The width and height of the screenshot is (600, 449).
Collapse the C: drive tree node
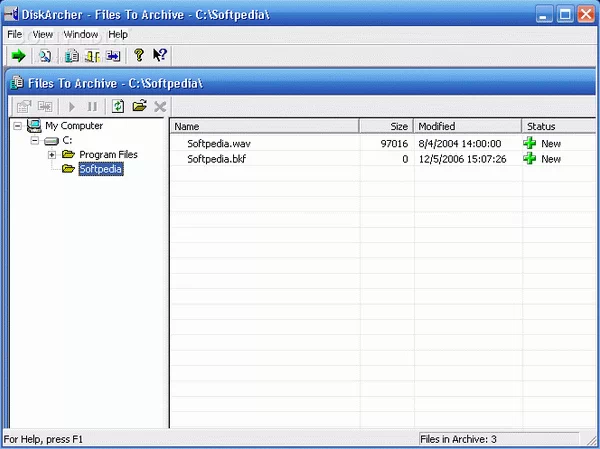coord(34,140)
